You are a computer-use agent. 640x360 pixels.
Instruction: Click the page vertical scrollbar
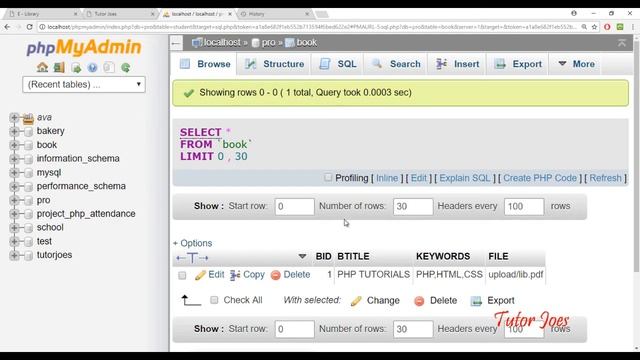coord(636,155)
